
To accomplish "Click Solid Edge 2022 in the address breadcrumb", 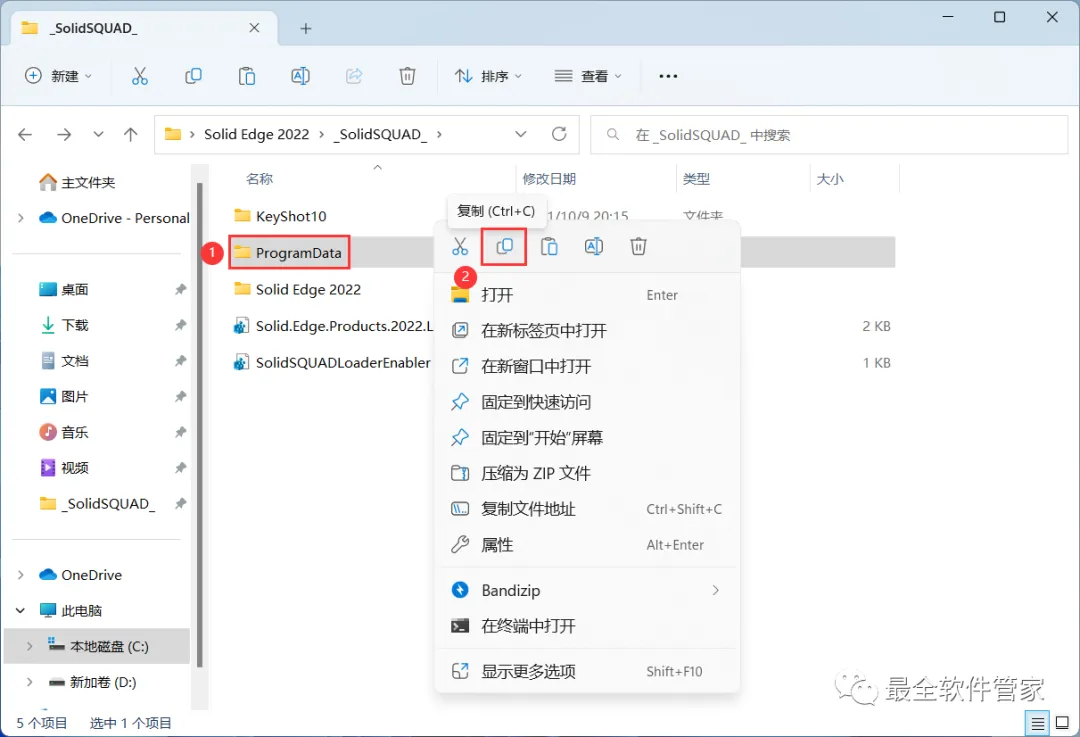I will coord(256,134).
